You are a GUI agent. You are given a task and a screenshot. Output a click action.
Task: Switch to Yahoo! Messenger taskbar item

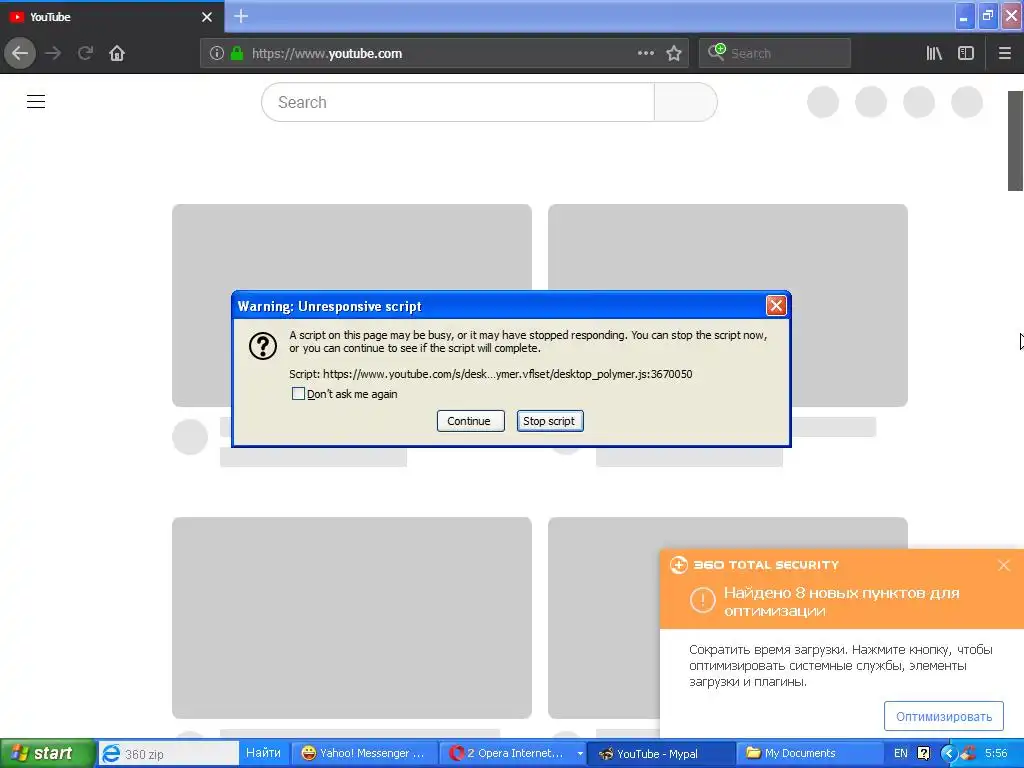[363, 754]
